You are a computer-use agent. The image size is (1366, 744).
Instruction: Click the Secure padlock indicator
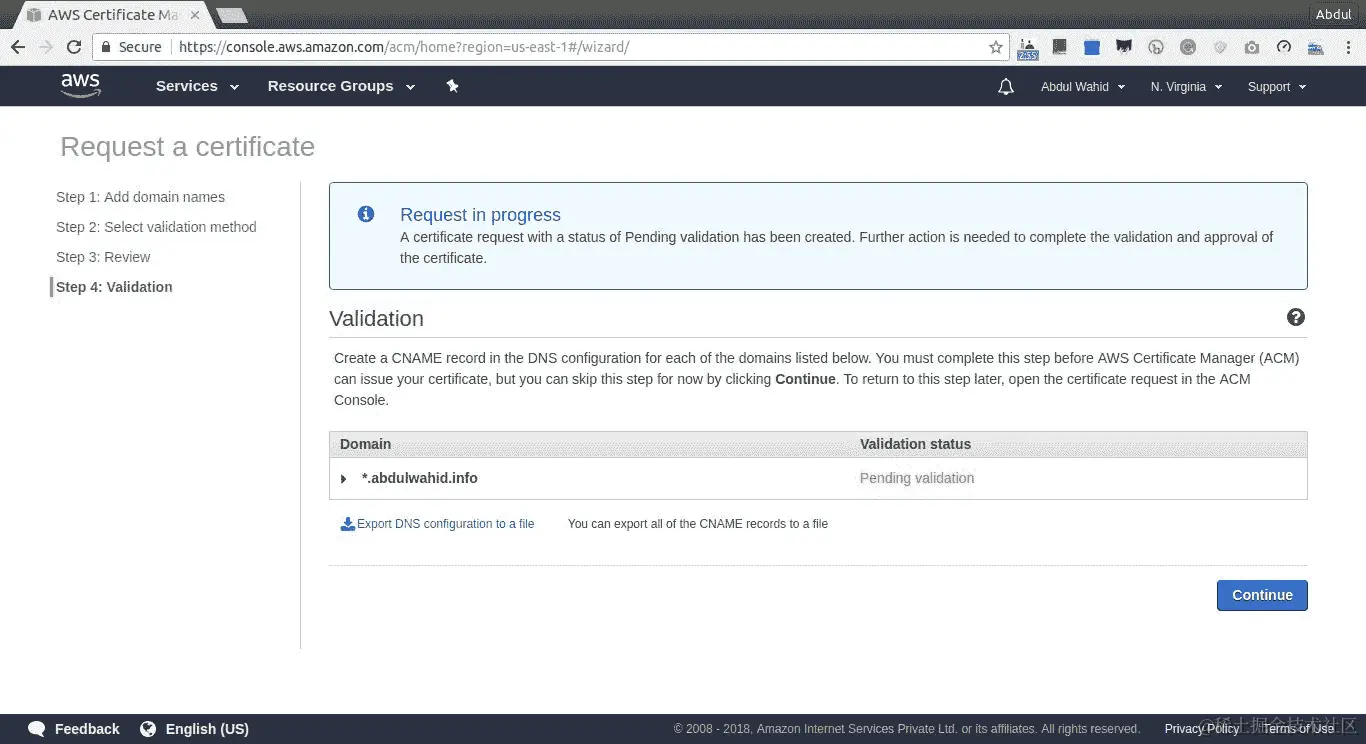[131, 47]
